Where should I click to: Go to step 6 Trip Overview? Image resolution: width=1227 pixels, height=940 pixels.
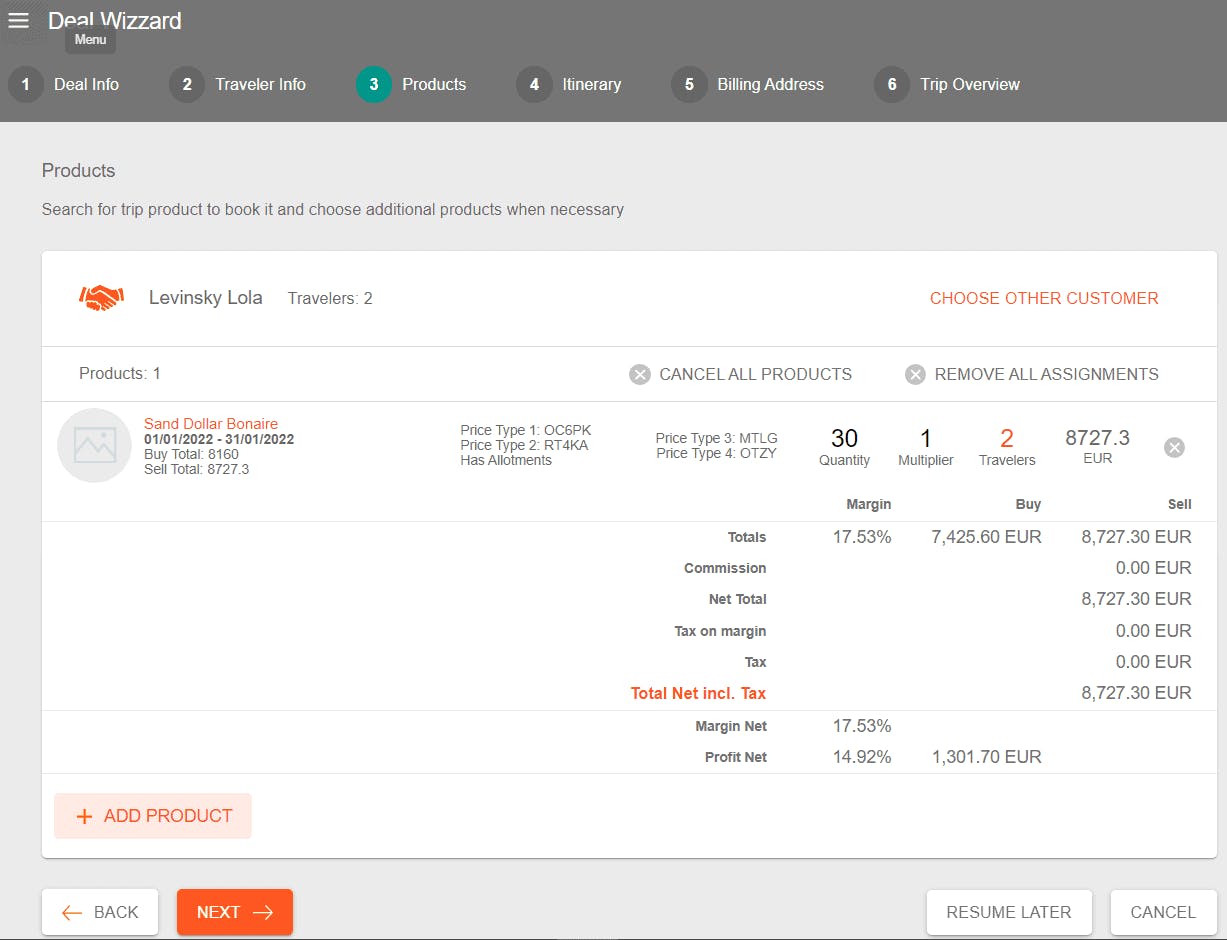947,84
